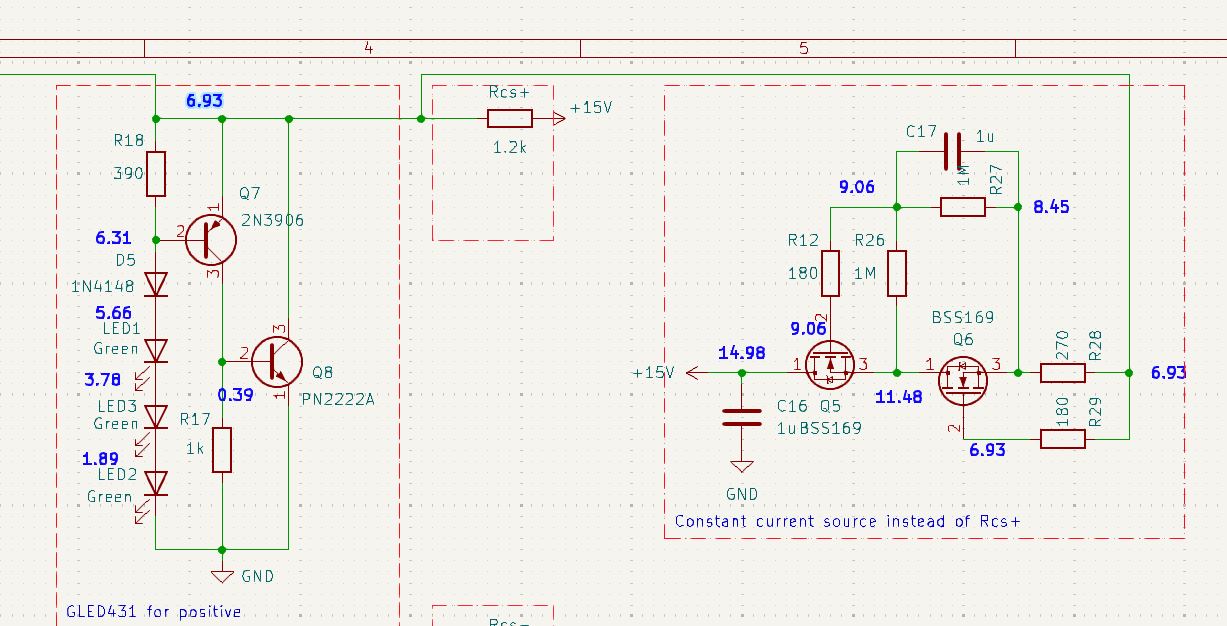This screenshot has width=1227, height=626.
Task: Click the 'Constant current source instead of Rcs+' note
Action: [x=848, y=521]
